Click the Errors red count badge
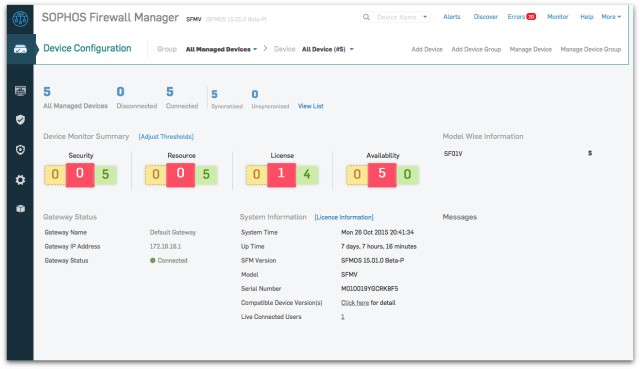Image resolution: width=640 pixels, height=369 pixels. point(531,17)
